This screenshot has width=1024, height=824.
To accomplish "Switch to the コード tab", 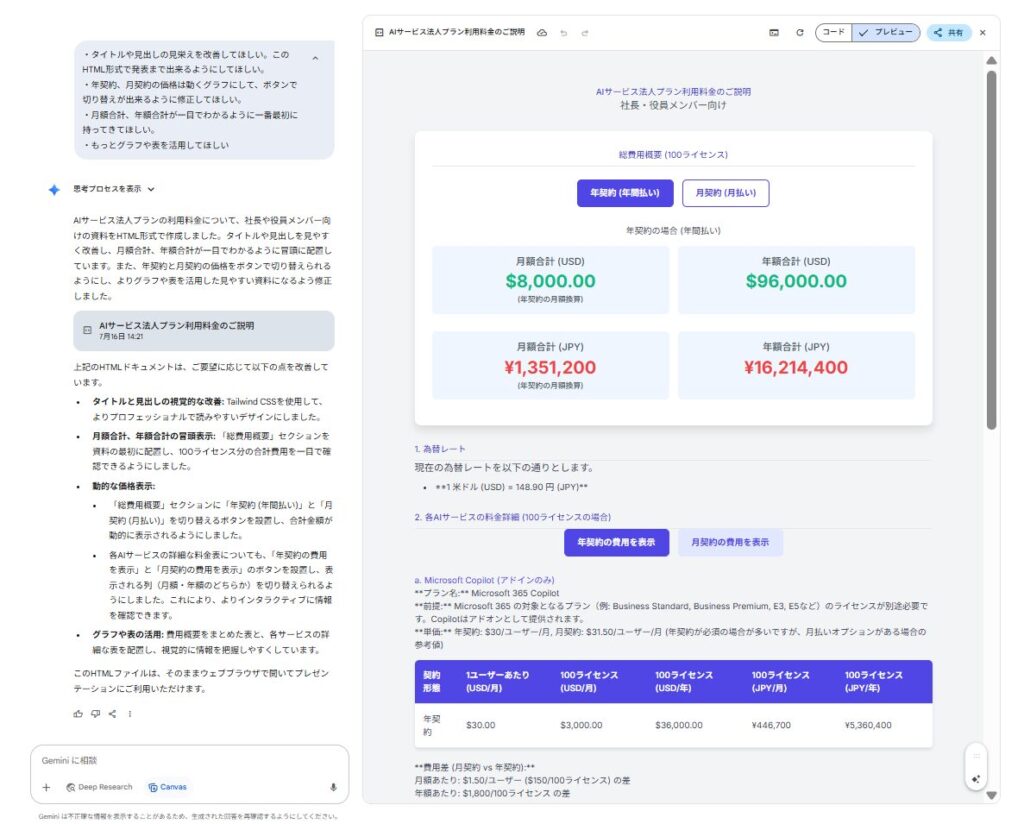I will (834, 33).
